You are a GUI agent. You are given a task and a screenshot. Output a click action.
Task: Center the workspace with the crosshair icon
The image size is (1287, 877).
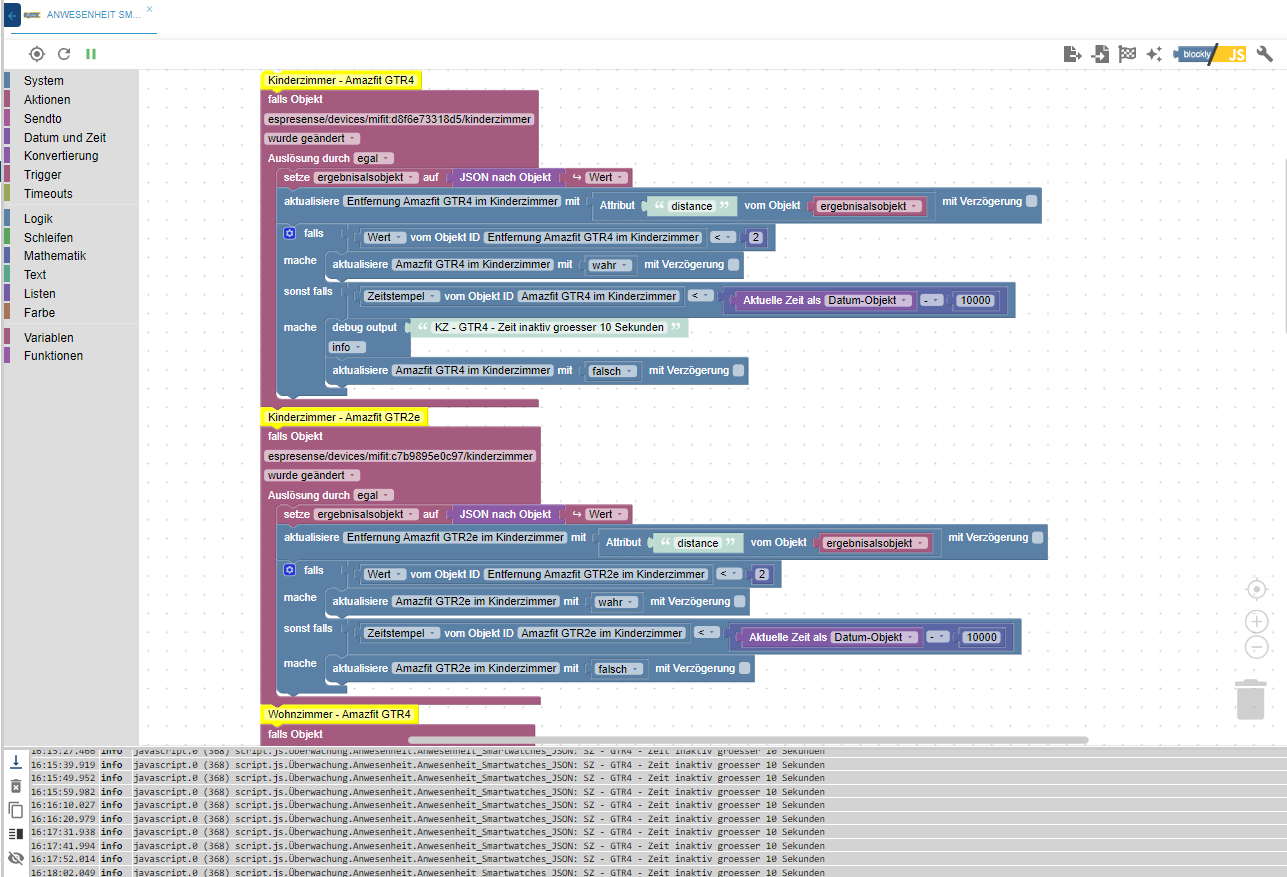point(1257,589)
